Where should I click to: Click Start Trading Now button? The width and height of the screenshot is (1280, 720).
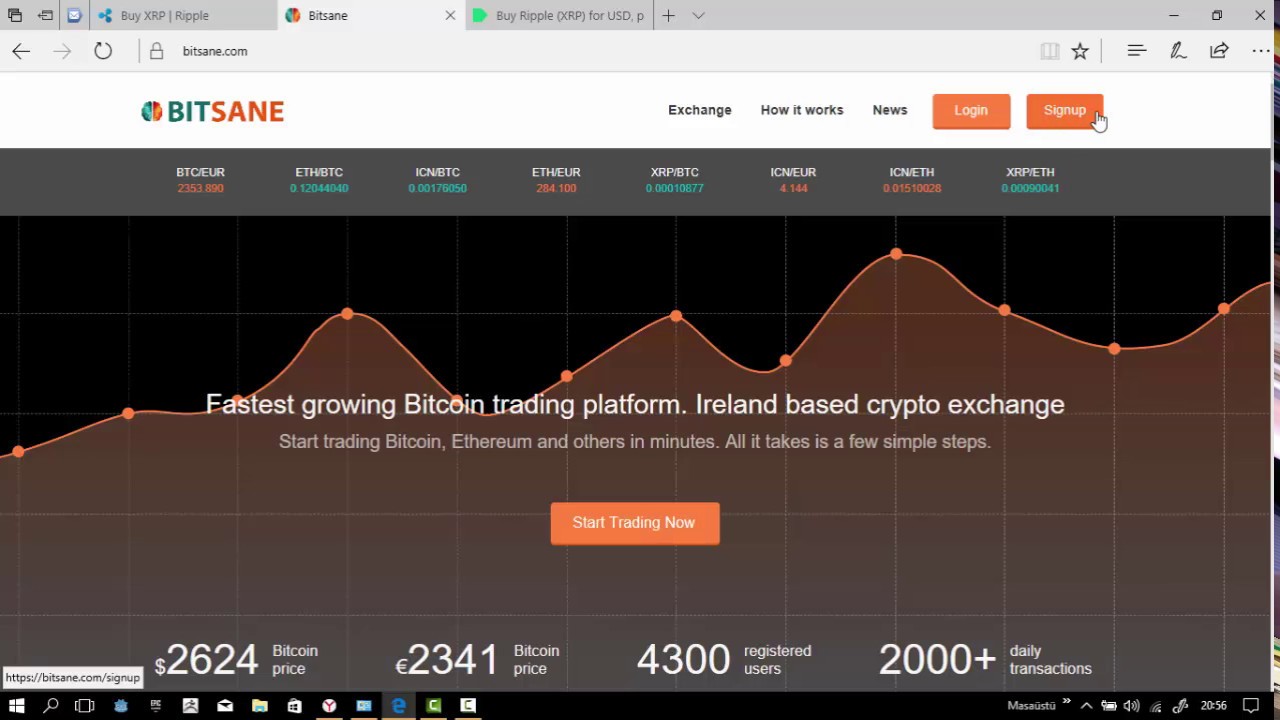(635, 523)
